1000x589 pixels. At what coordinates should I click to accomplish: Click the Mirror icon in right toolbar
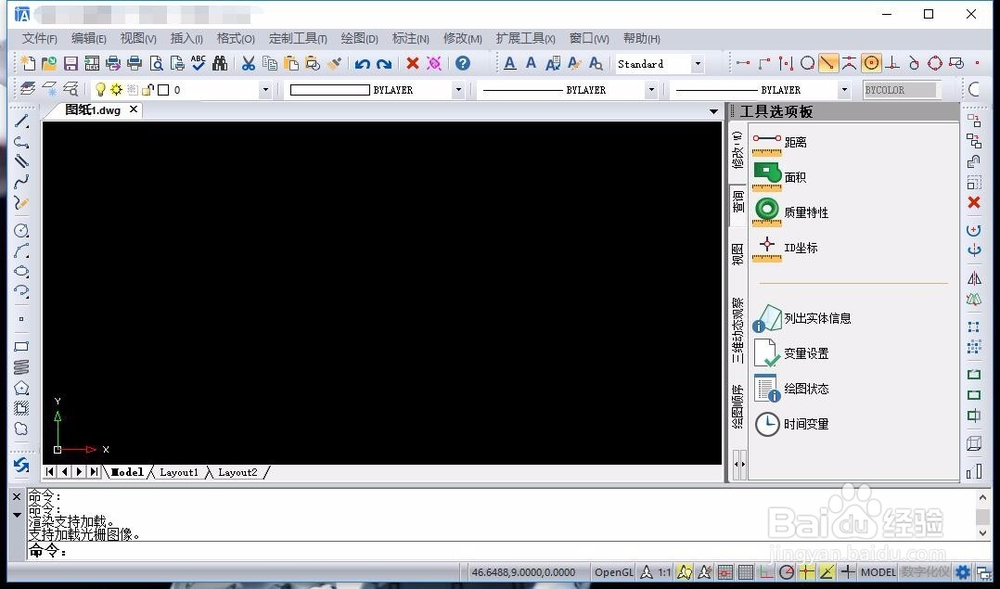[x=974, y=278]
